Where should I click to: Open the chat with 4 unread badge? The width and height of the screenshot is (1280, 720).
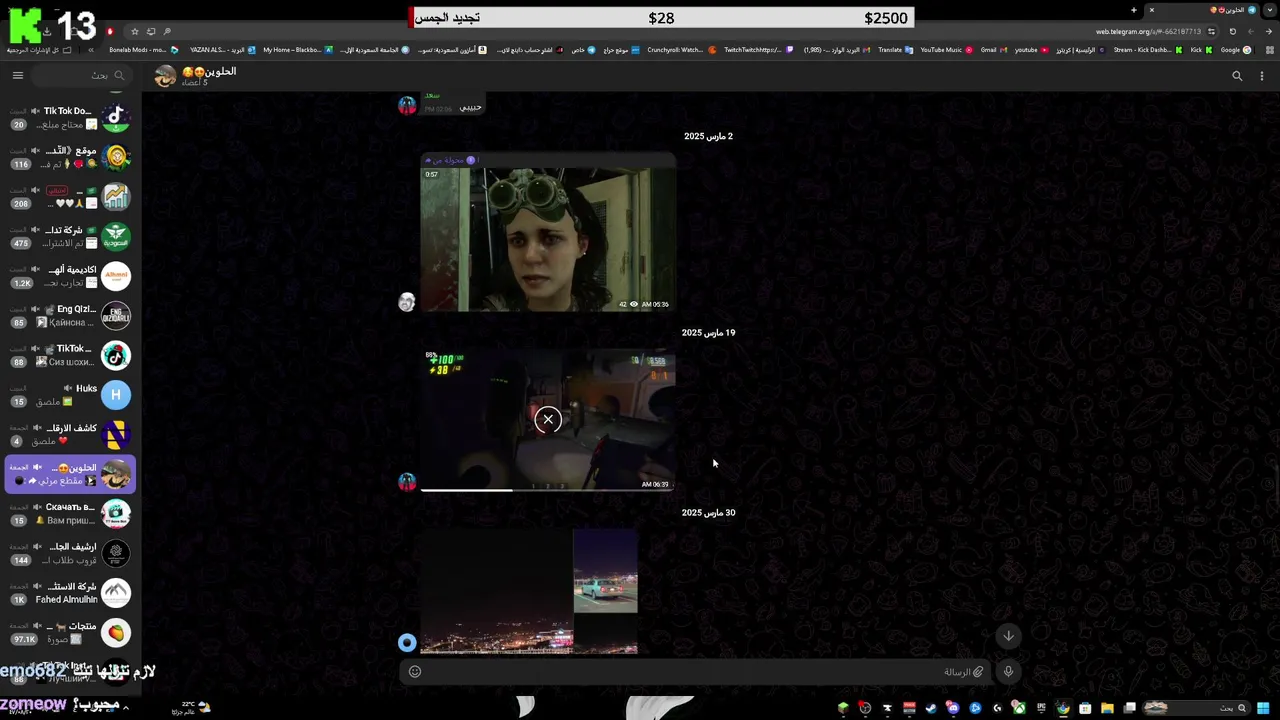(x=70, y=434)
